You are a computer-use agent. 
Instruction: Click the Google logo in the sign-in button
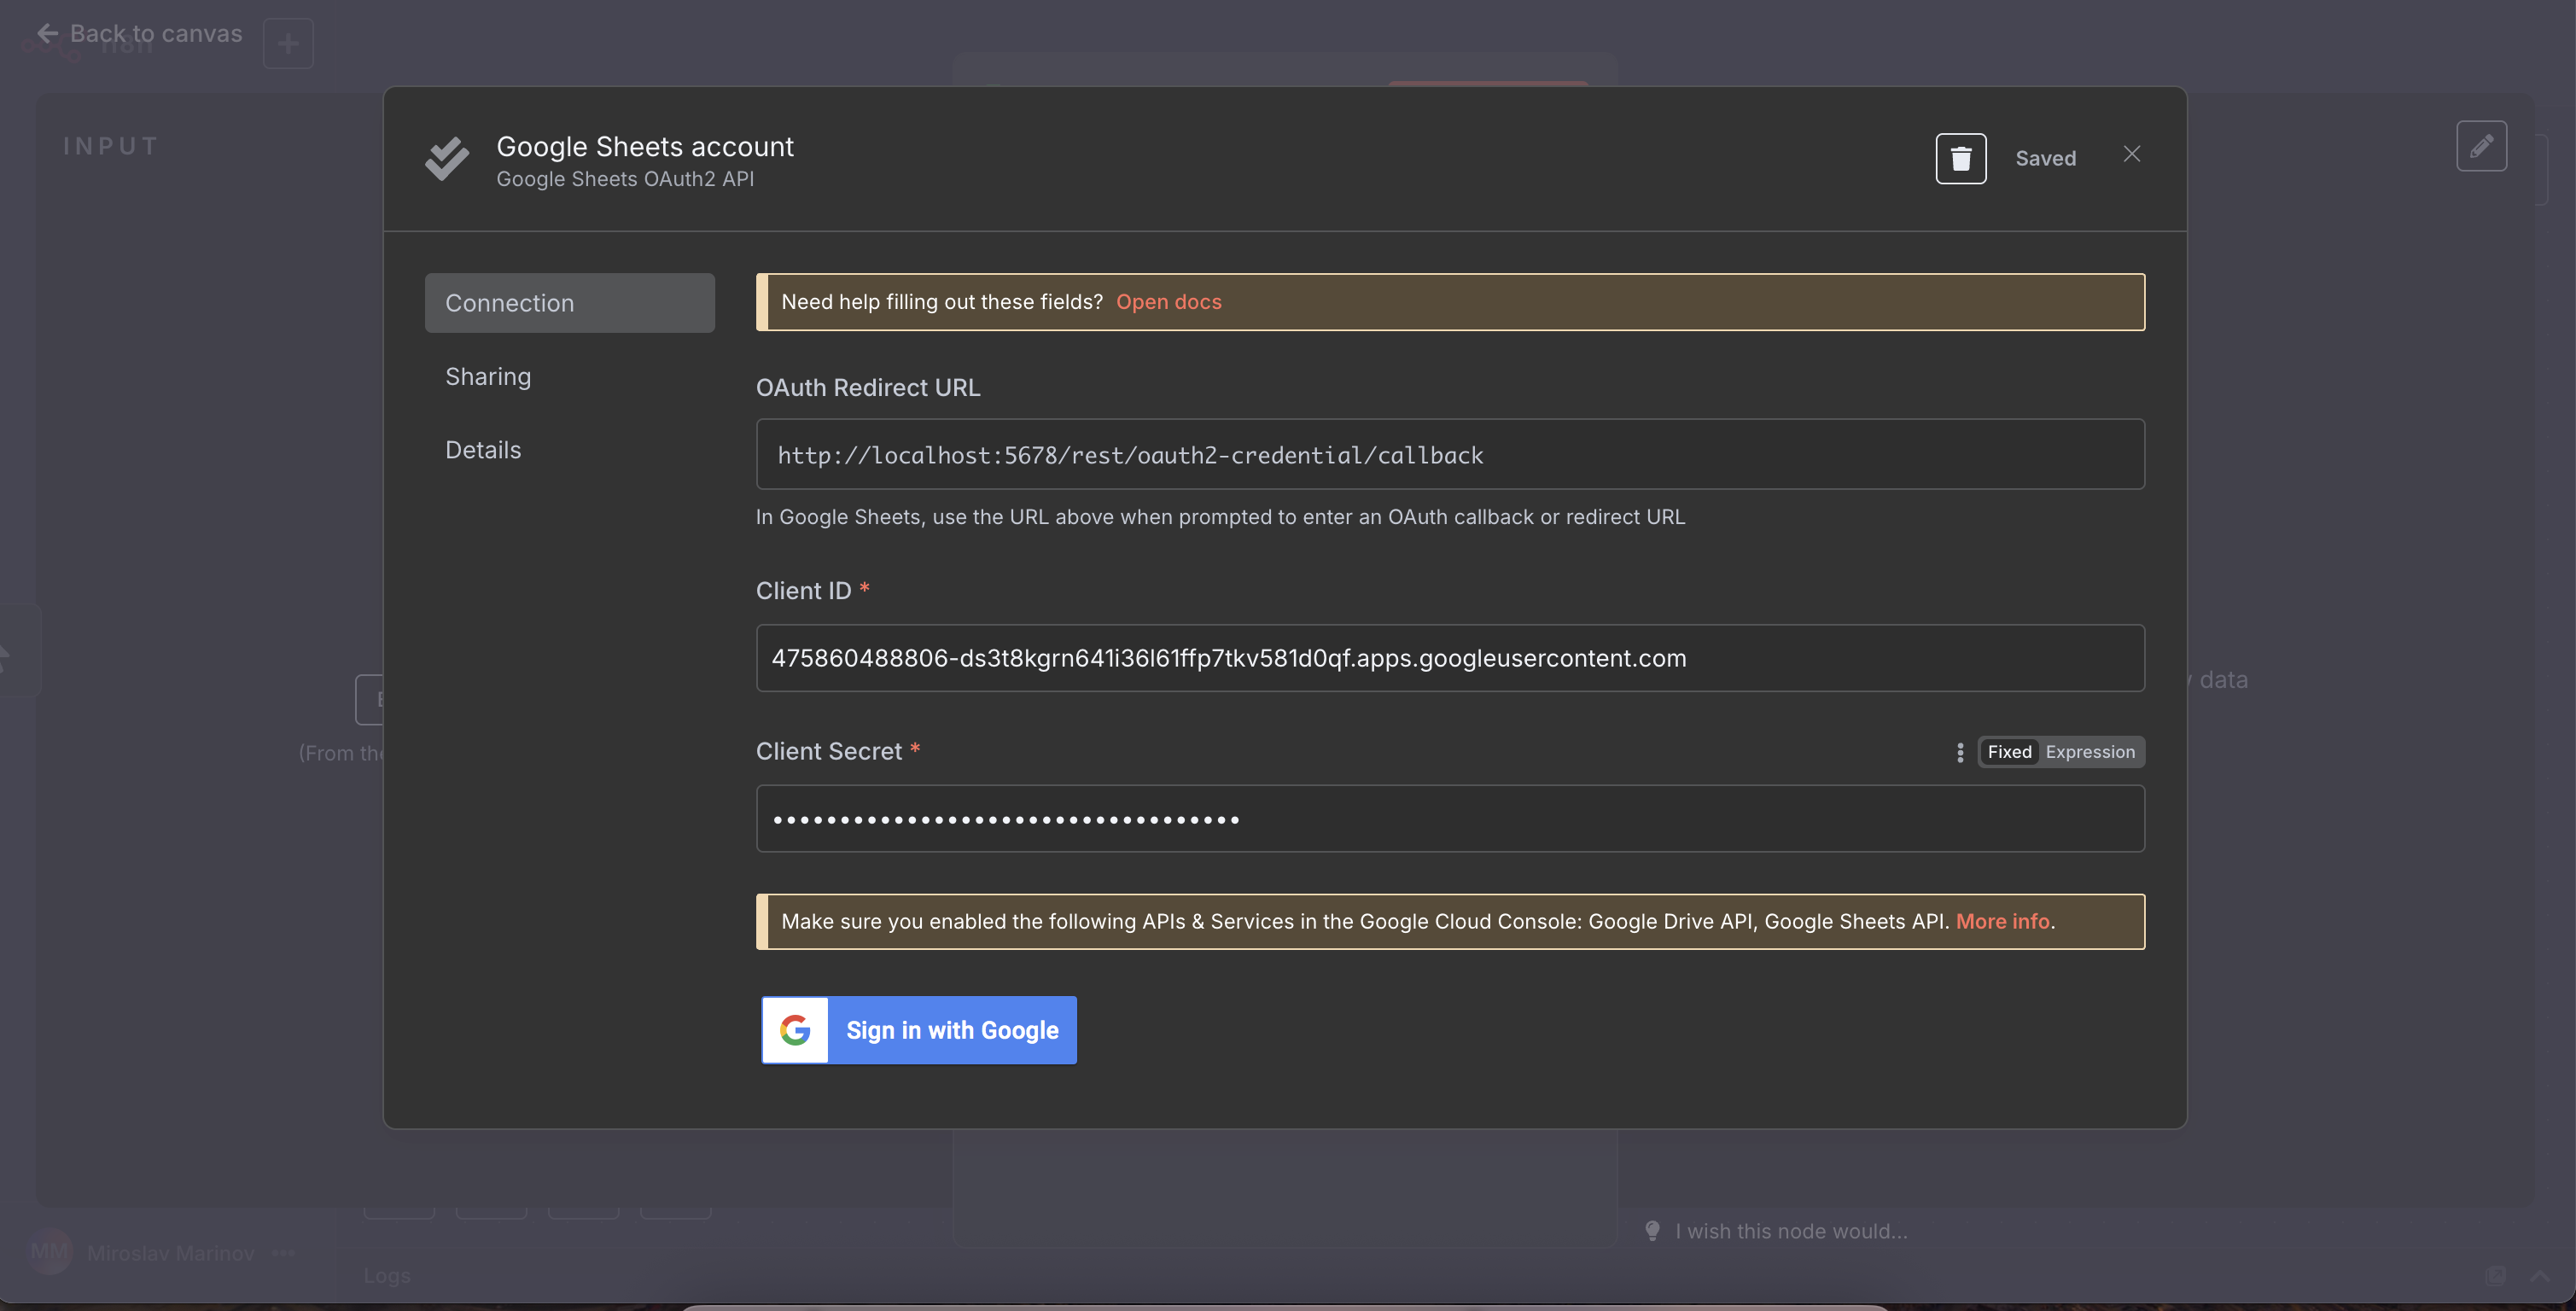(794, 1030)
